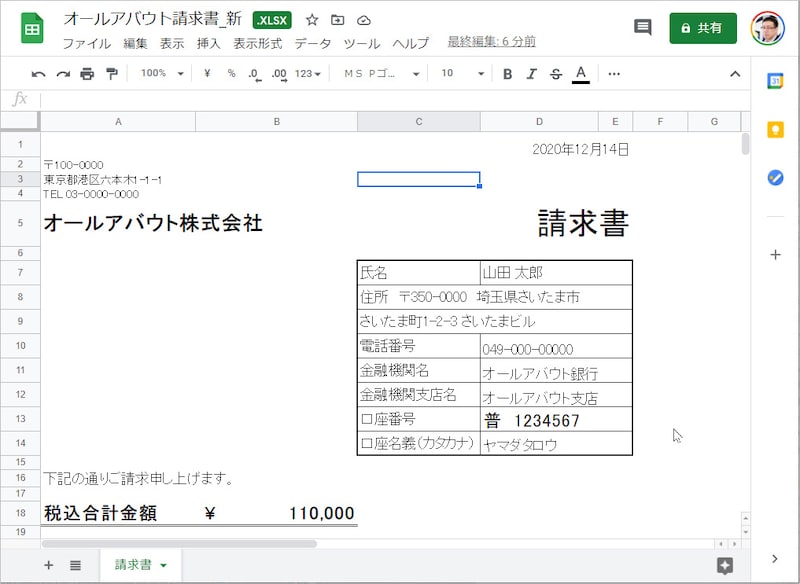Toggle bold text formatting
This screenshot has width=800, height=584.
(507, 74)
